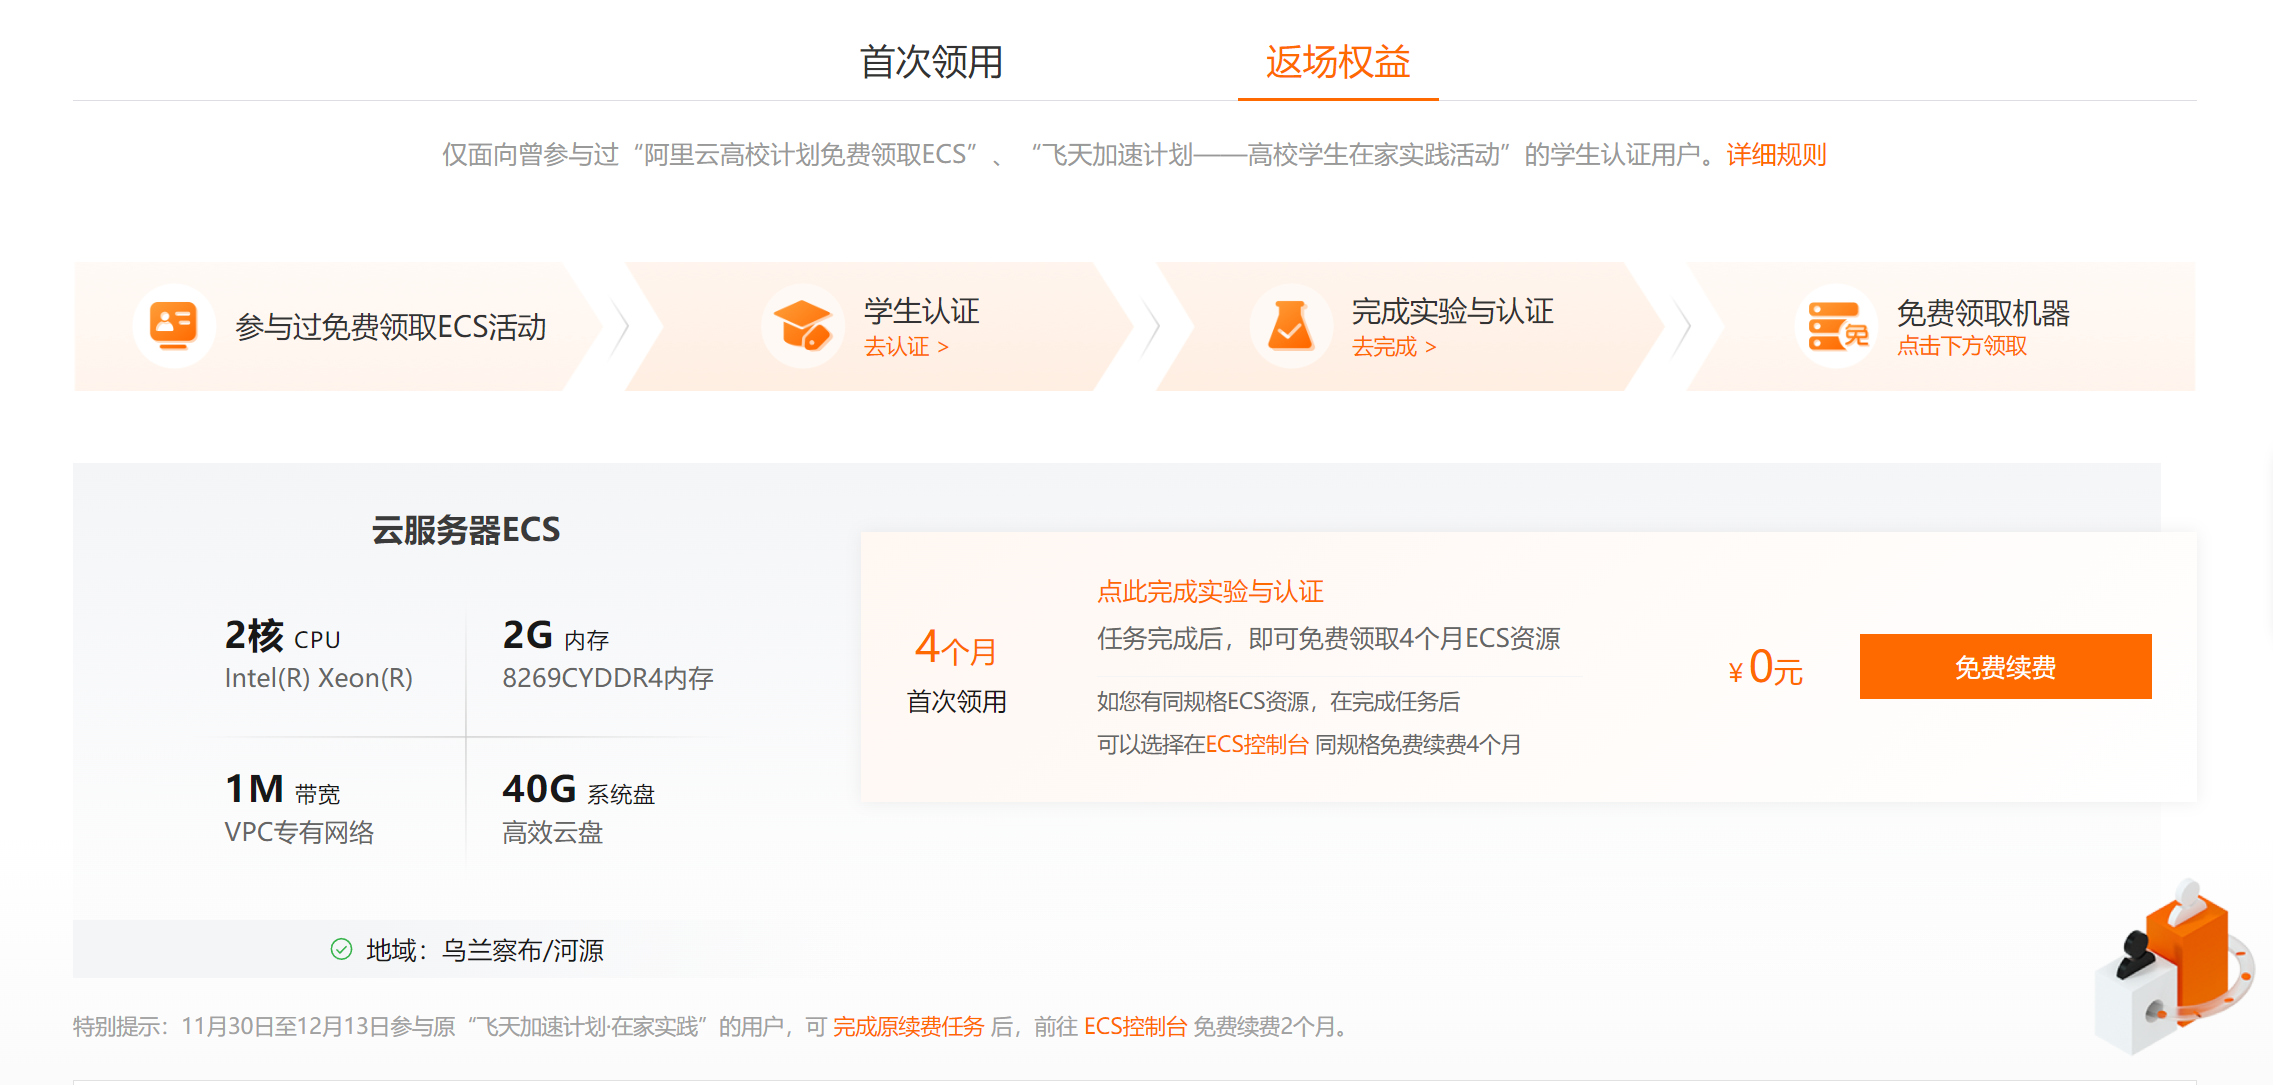Click the 点击下方领取 text

(x=1962, y=346)
